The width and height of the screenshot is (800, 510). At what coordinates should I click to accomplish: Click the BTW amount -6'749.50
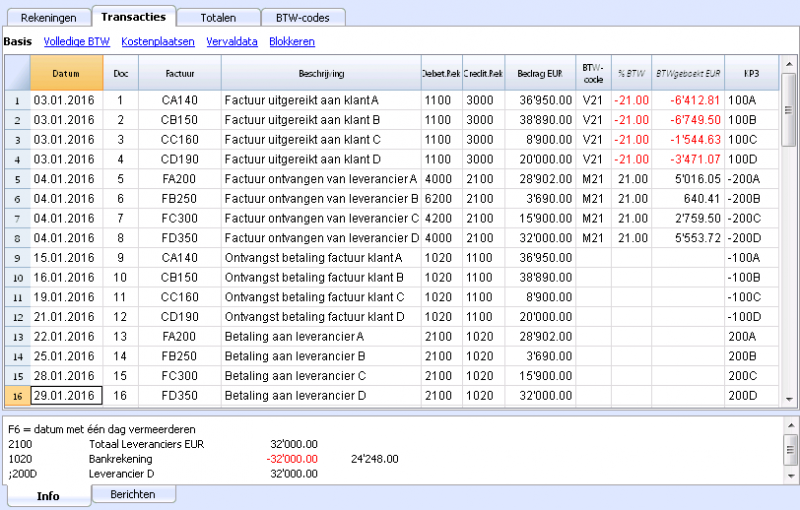pyautogui.click(x=688, y=120)
